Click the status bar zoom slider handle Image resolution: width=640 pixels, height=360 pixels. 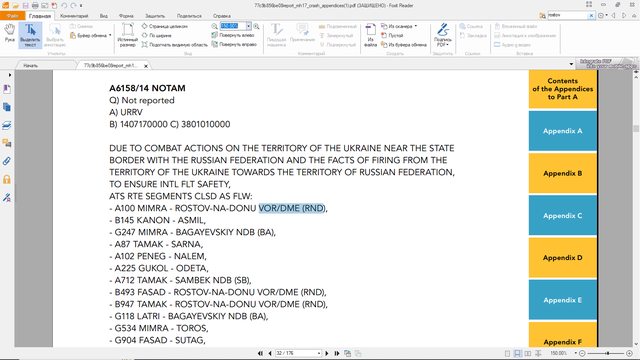coord(608,353)
